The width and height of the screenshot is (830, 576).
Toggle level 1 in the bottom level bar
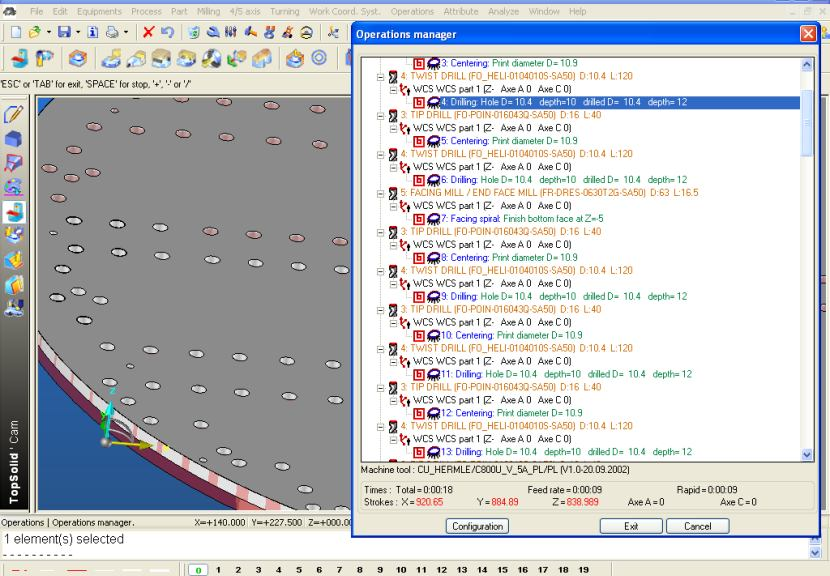[218, 570]
